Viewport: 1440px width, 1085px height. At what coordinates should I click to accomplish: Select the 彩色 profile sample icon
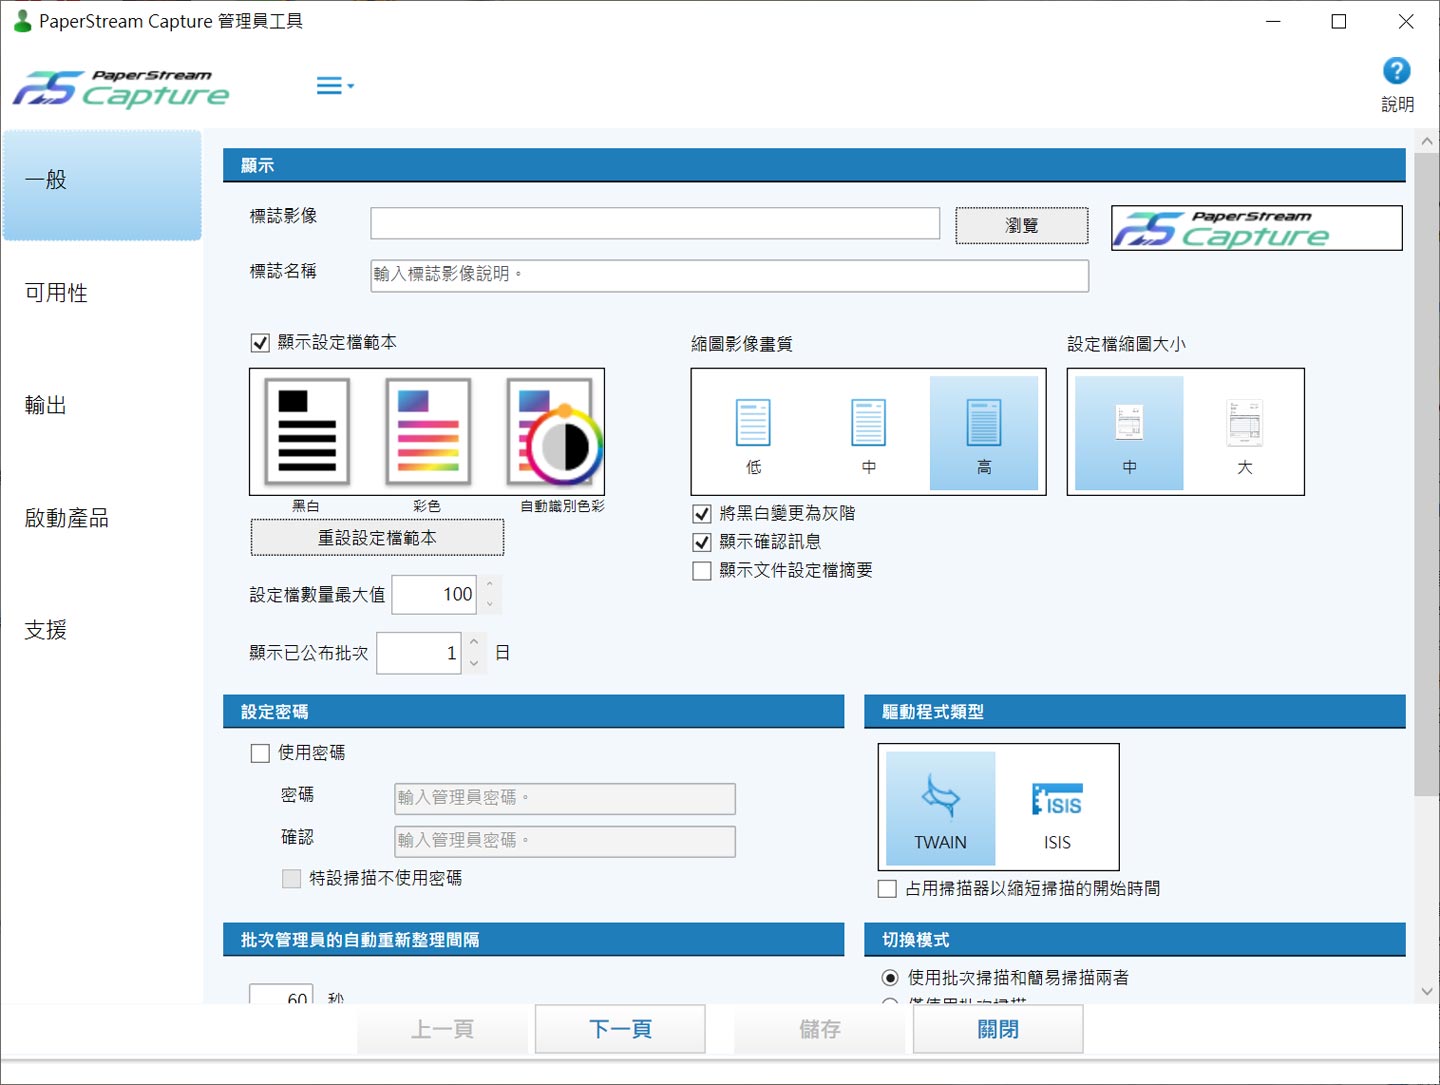tap(428, 431)
